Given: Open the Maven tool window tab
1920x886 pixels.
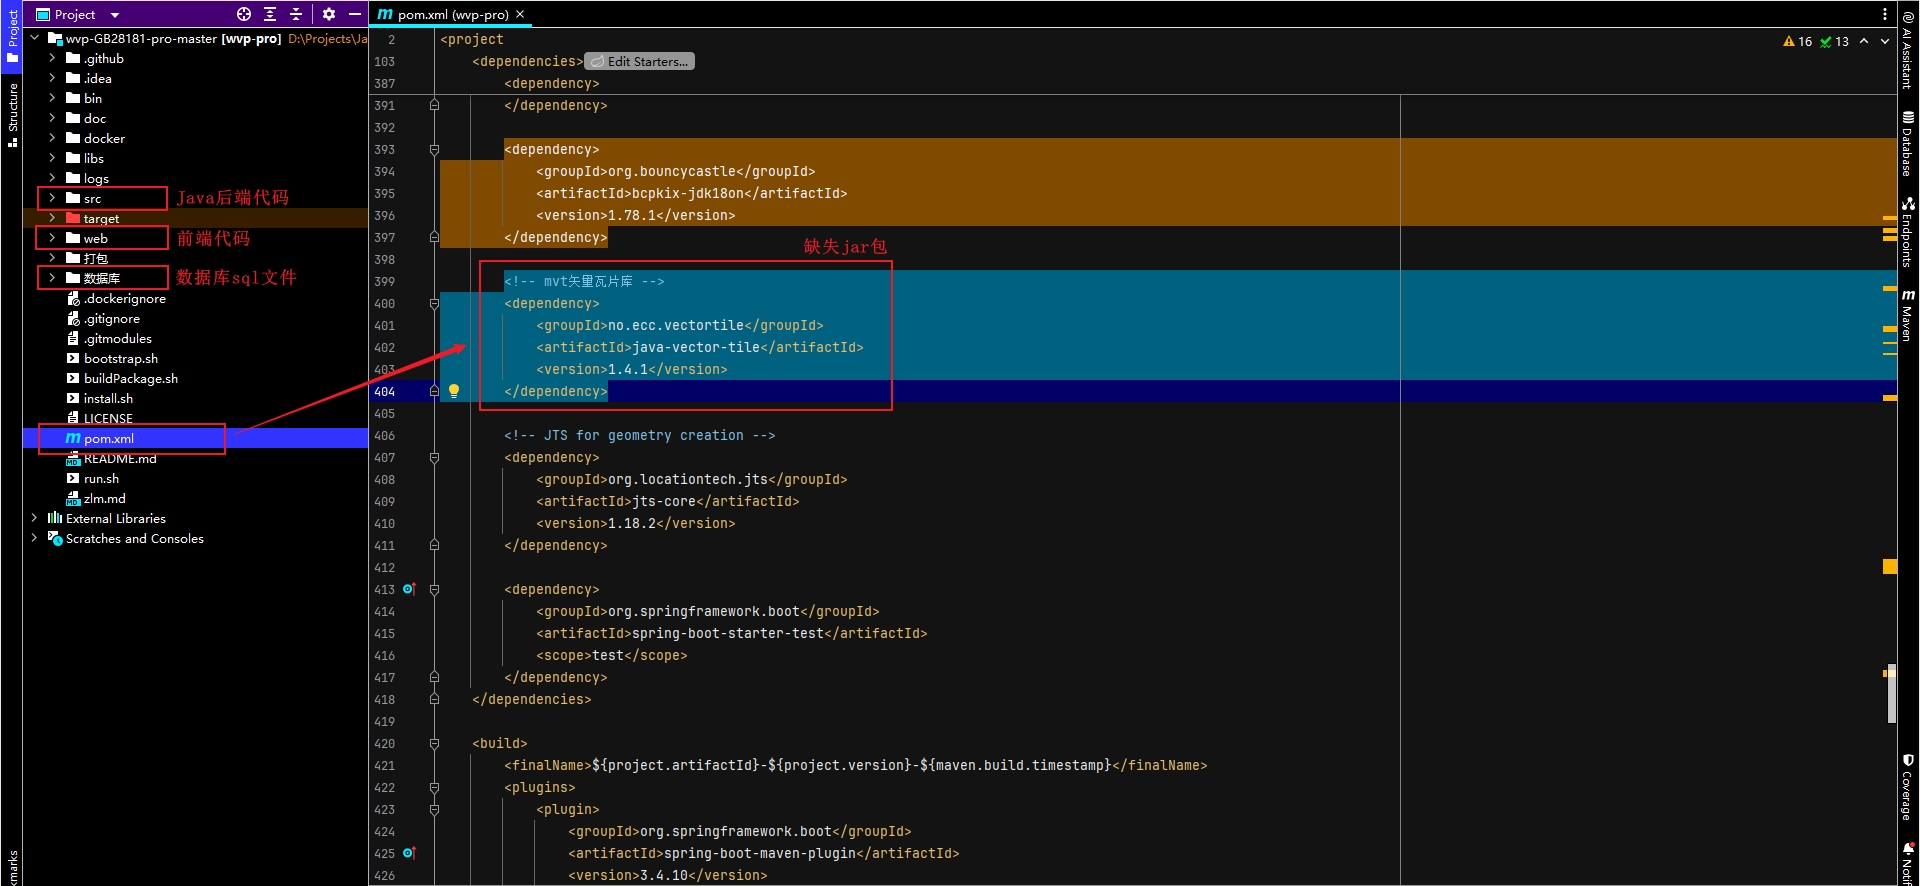Looking at the screenshot, I should [x=1908, y=315].
